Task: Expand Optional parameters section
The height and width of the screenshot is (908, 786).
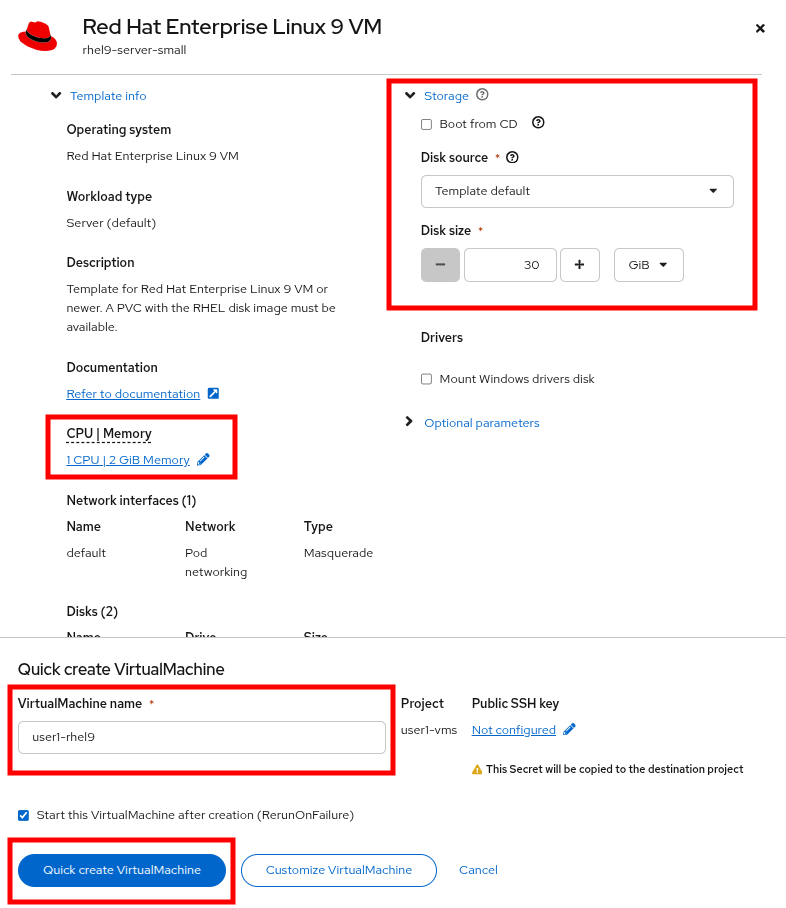Action: click(481, 423)
